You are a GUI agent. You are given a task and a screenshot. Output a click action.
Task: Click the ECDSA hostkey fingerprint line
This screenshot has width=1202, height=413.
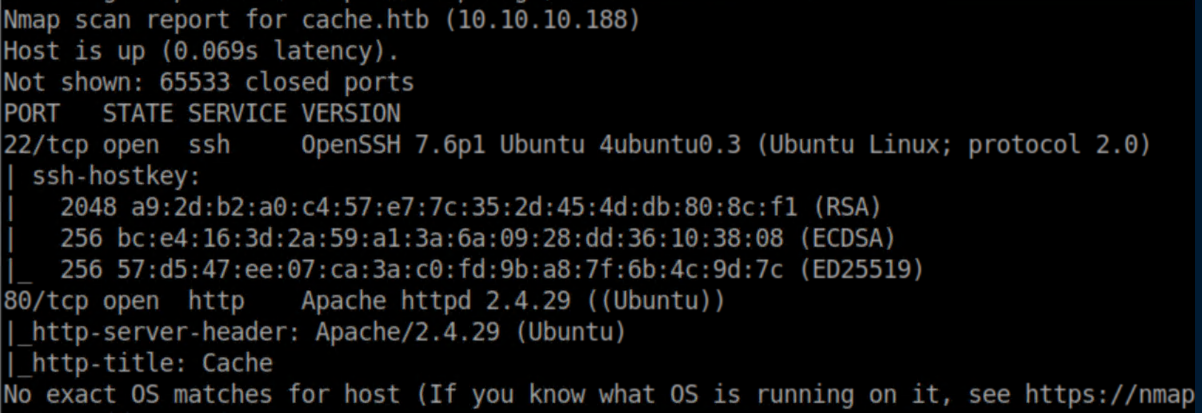(477, 239)
